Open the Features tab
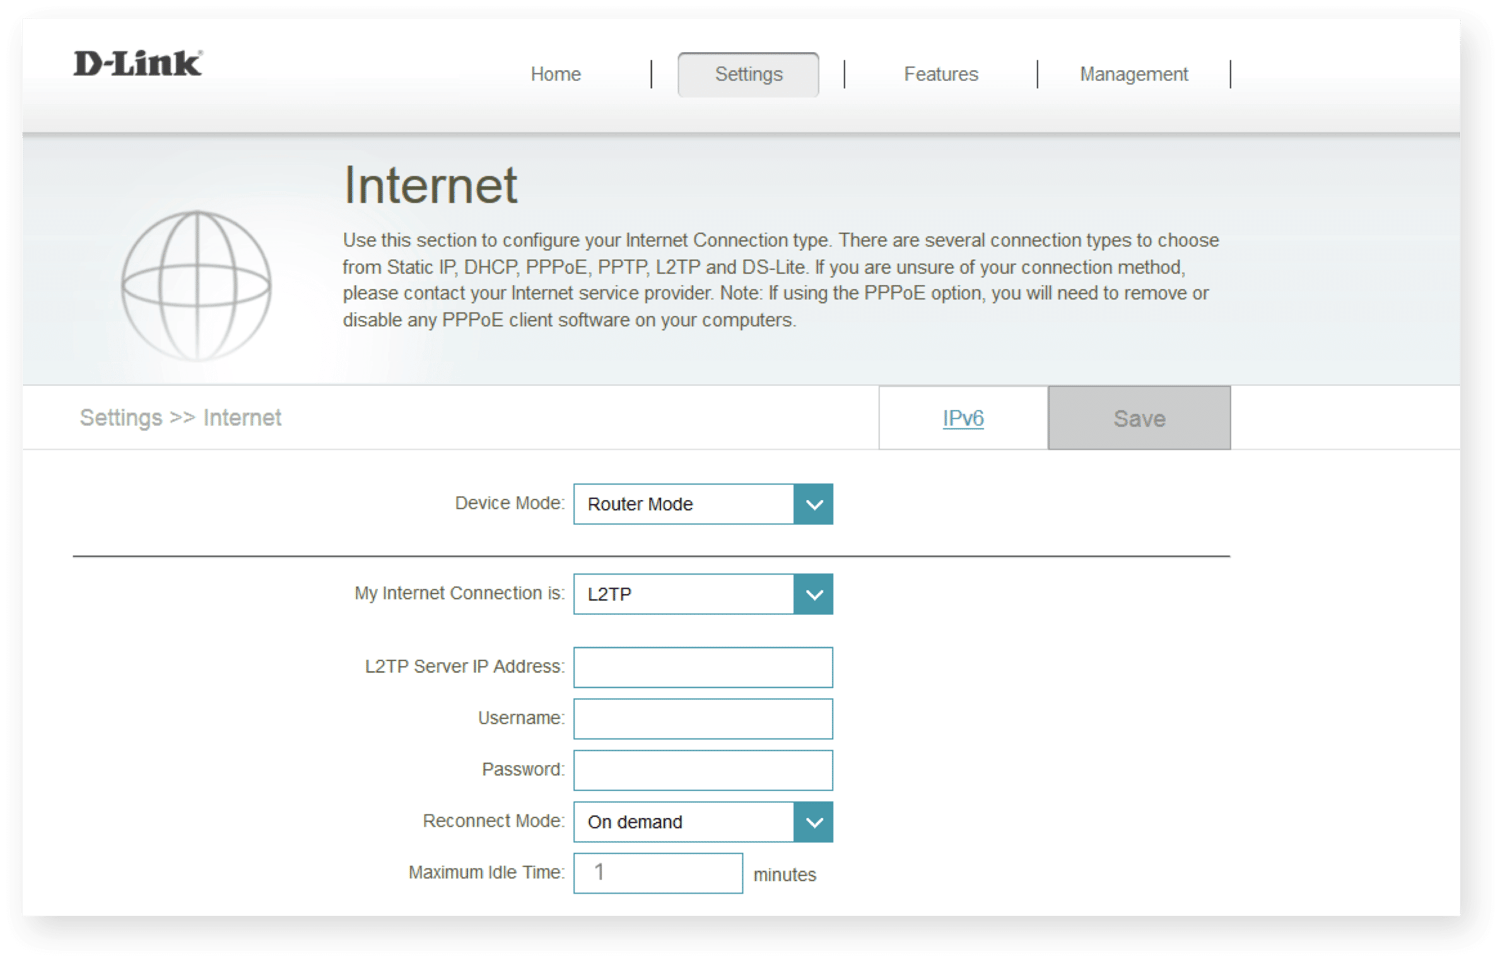The height and width of the screenshot is (960, 1500). (940, 74)
